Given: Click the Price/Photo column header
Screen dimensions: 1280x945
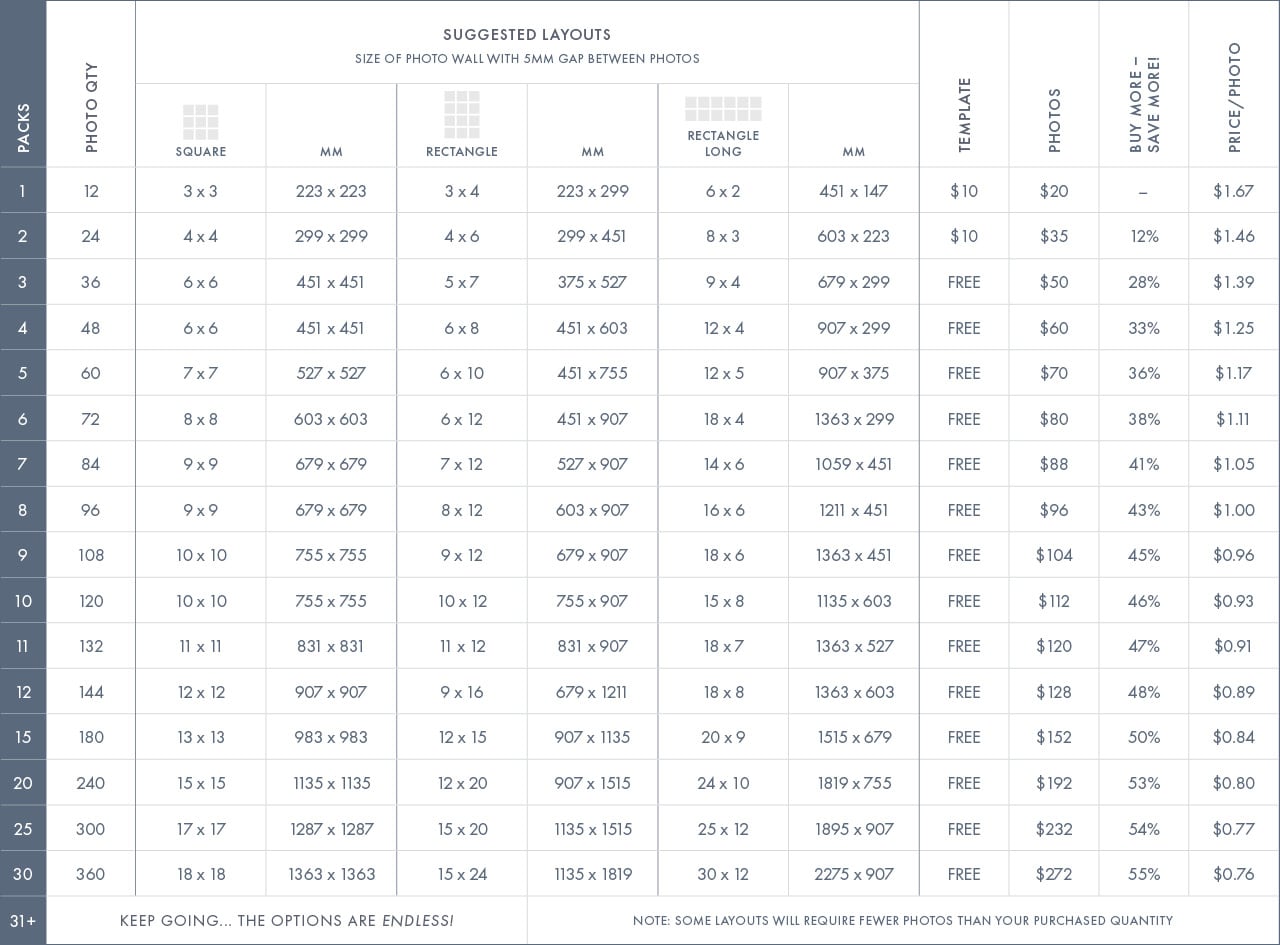Looking at the screenshot, I should [x=1234, y=97].
